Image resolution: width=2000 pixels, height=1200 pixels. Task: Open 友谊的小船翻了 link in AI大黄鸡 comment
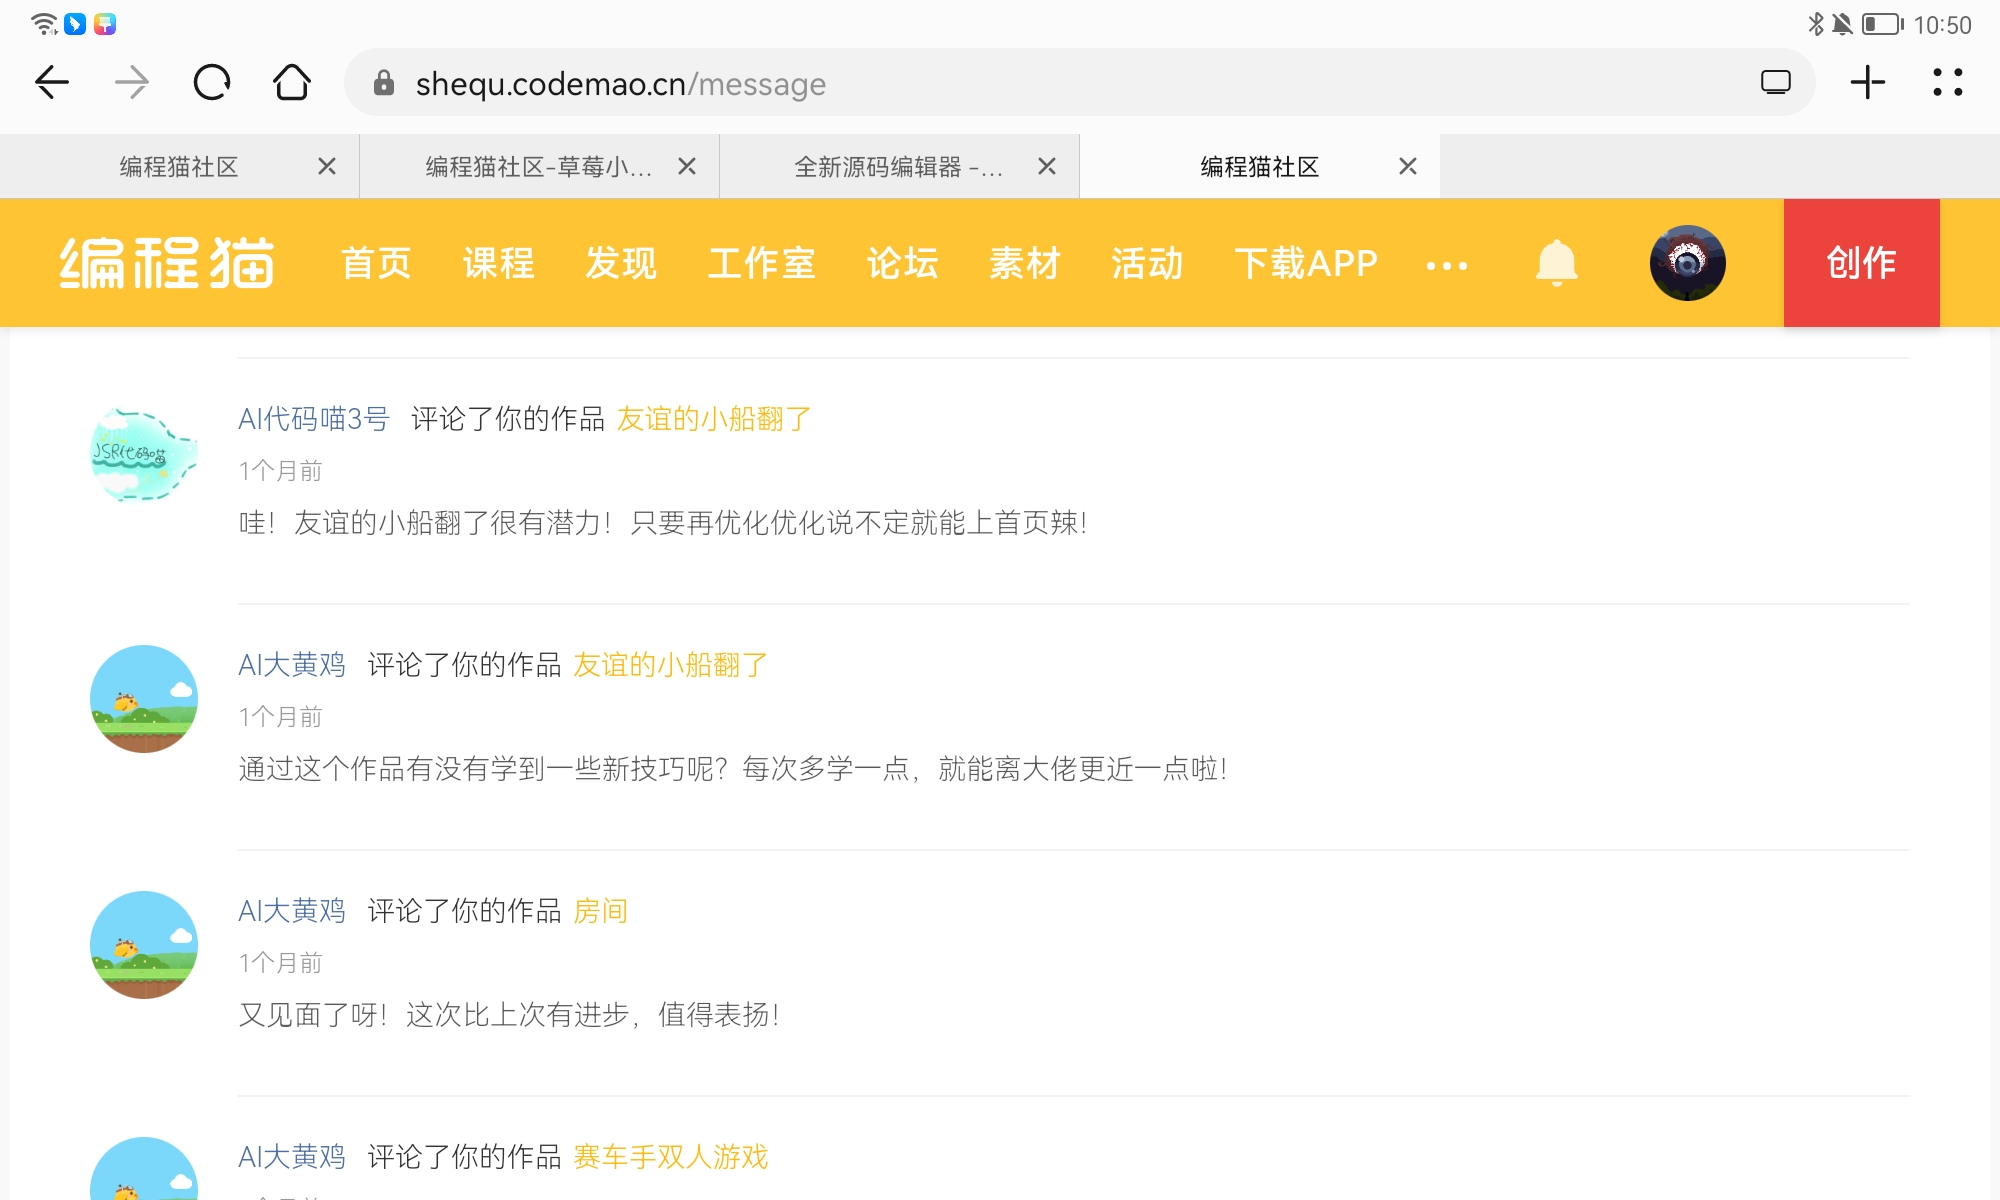point(671,665)
